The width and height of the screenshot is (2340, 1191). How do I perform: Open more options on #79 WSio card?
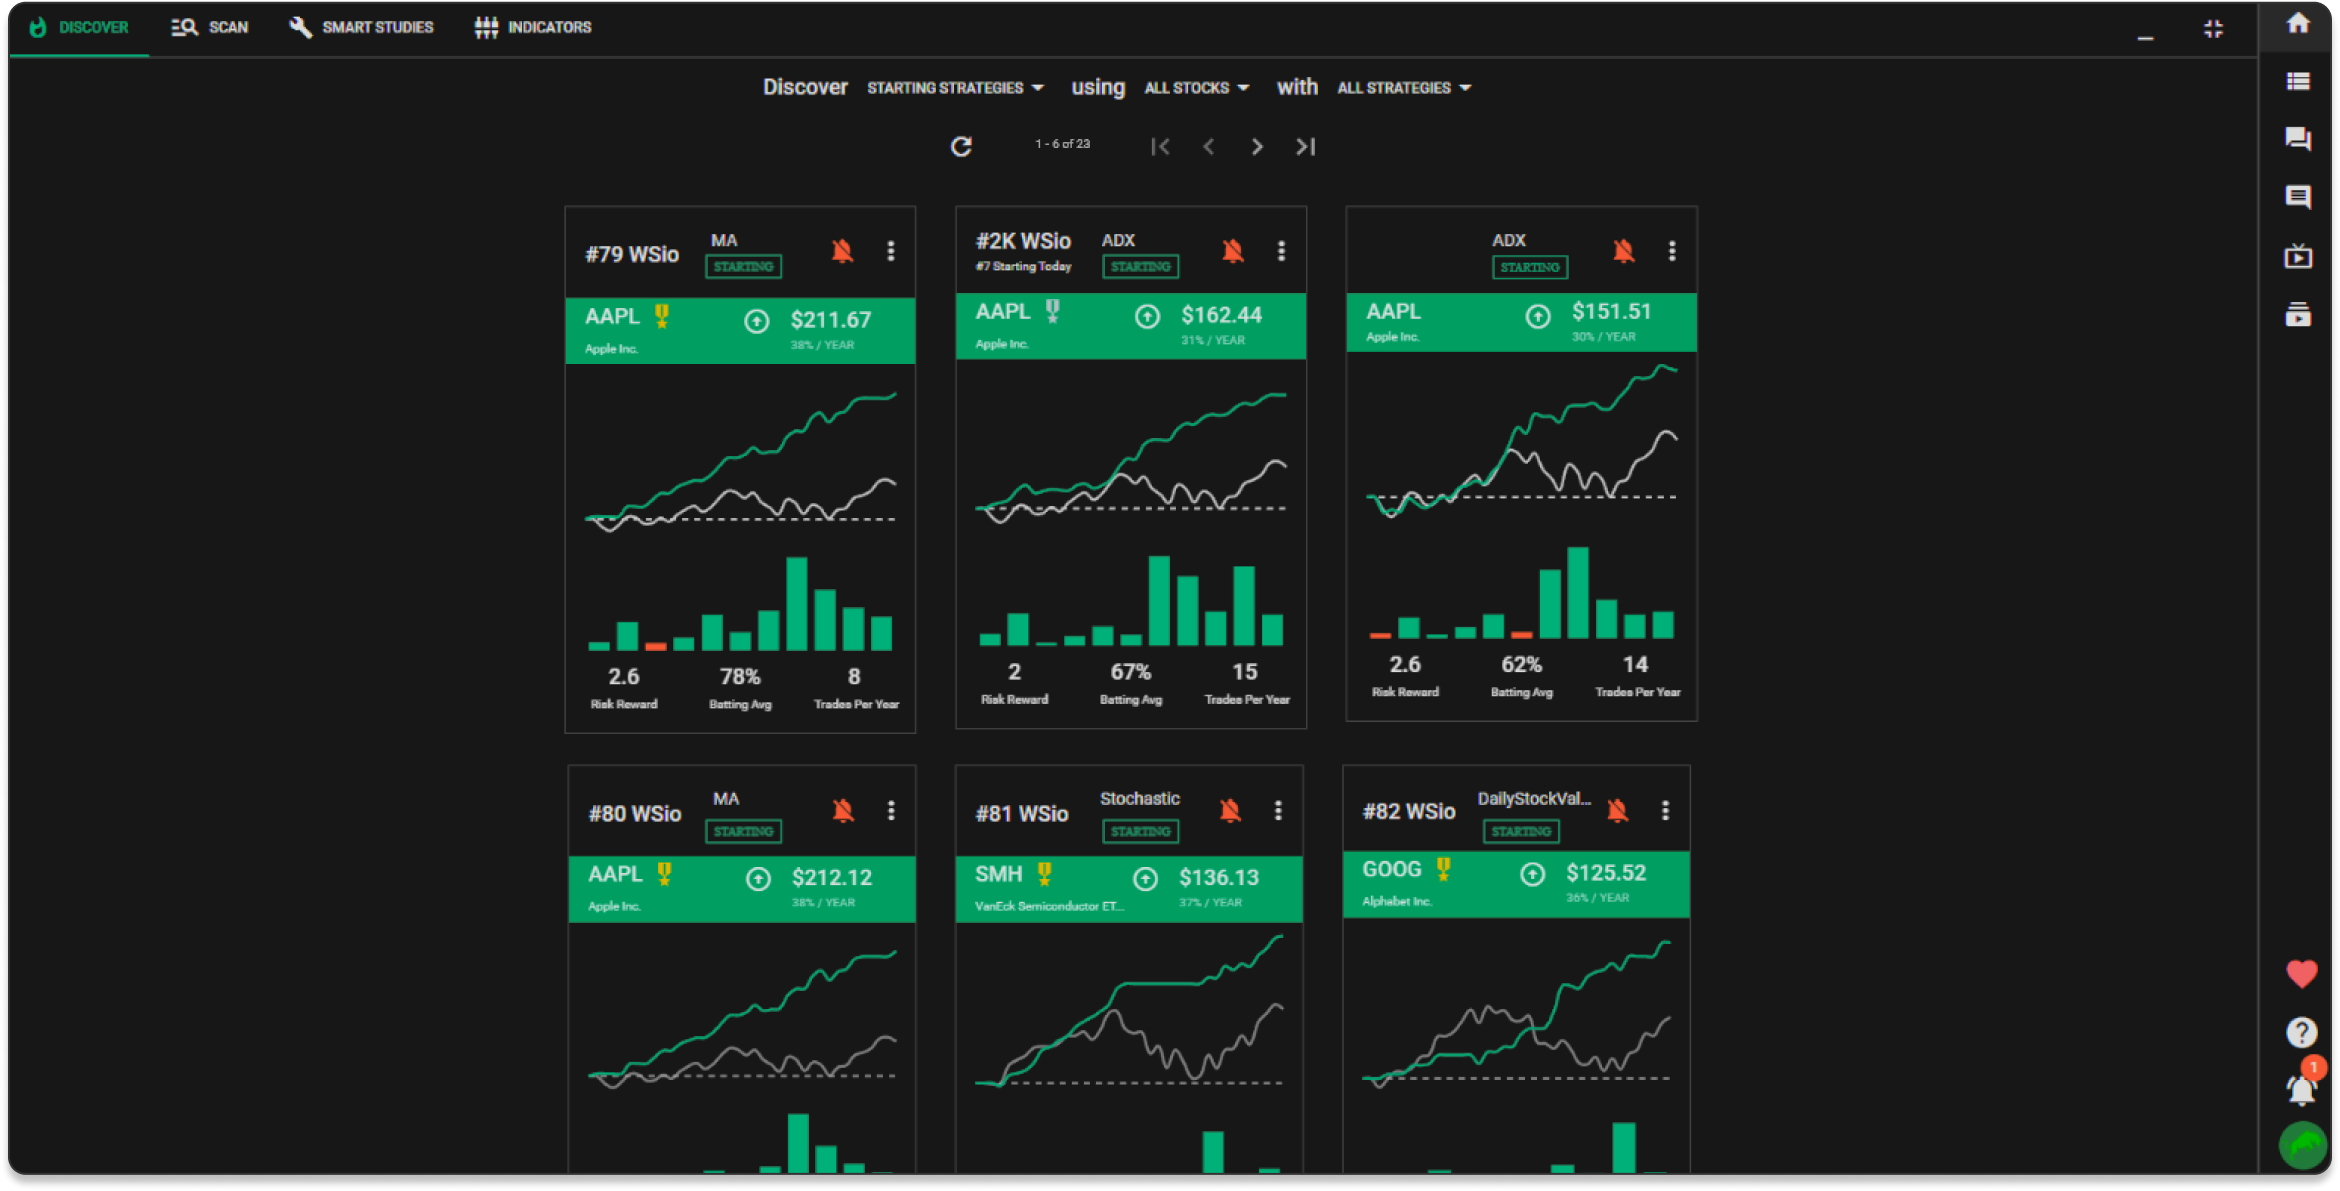point(891,251)
